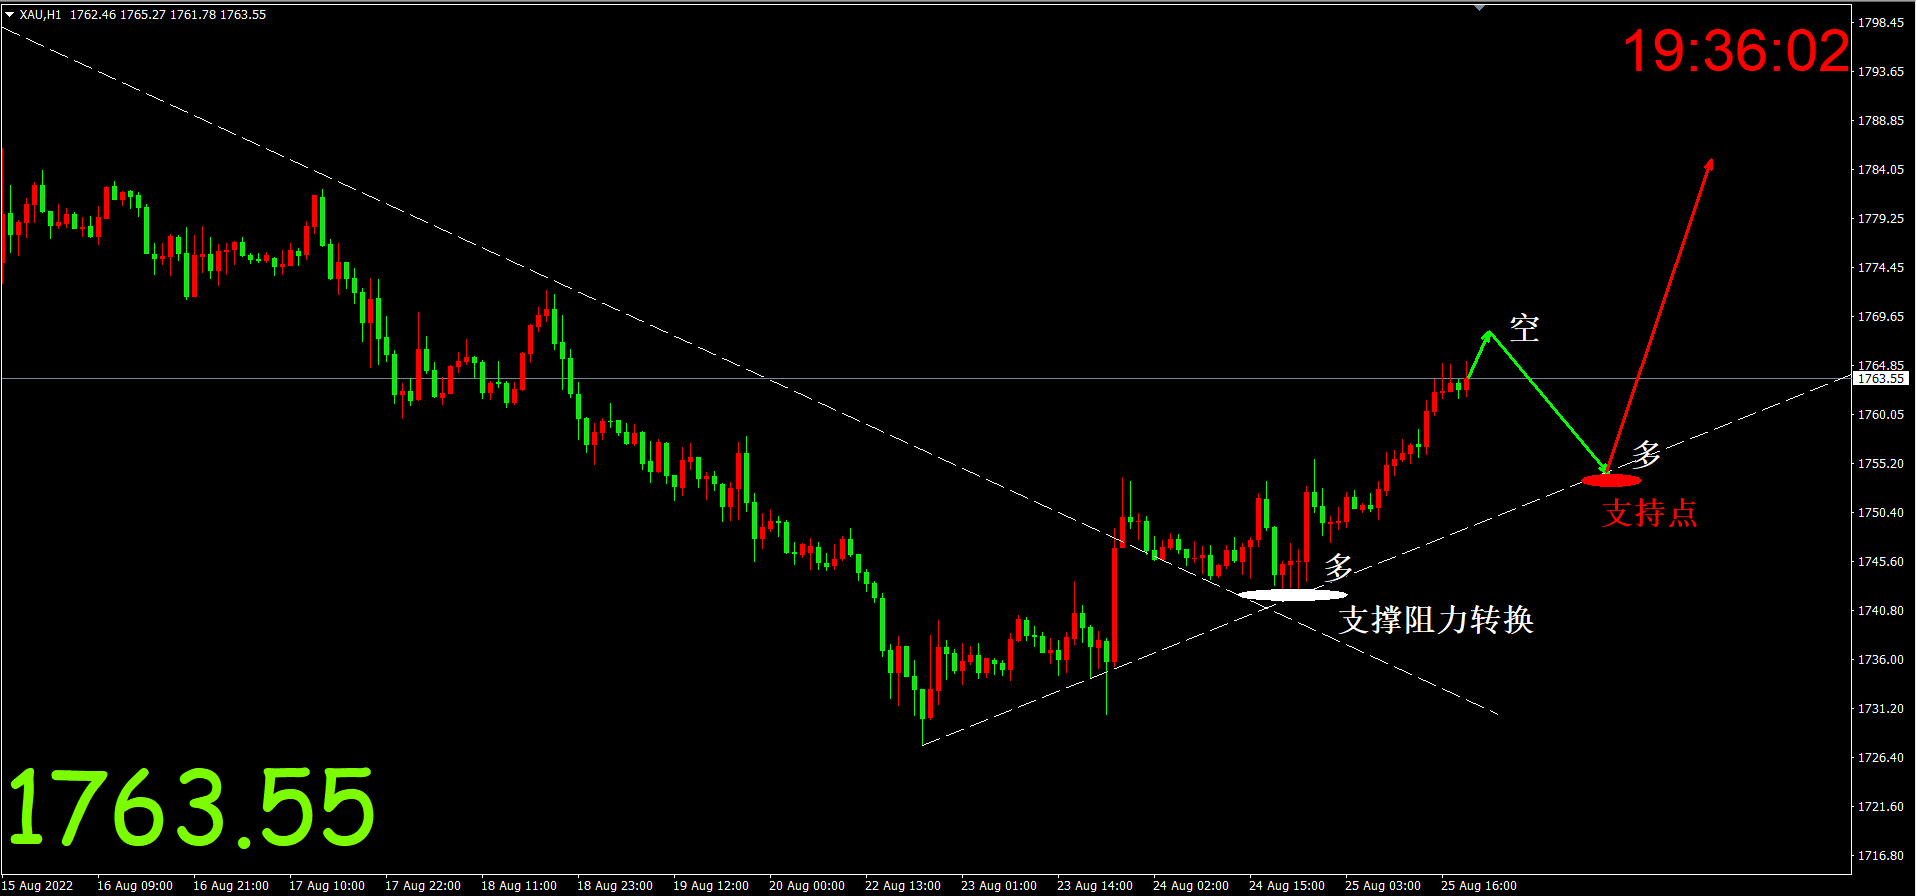Click the 1736.00 price axis label
The height and width of the screenshot is (896, 1916).
pyautogui.click(x=1881, y=659)
